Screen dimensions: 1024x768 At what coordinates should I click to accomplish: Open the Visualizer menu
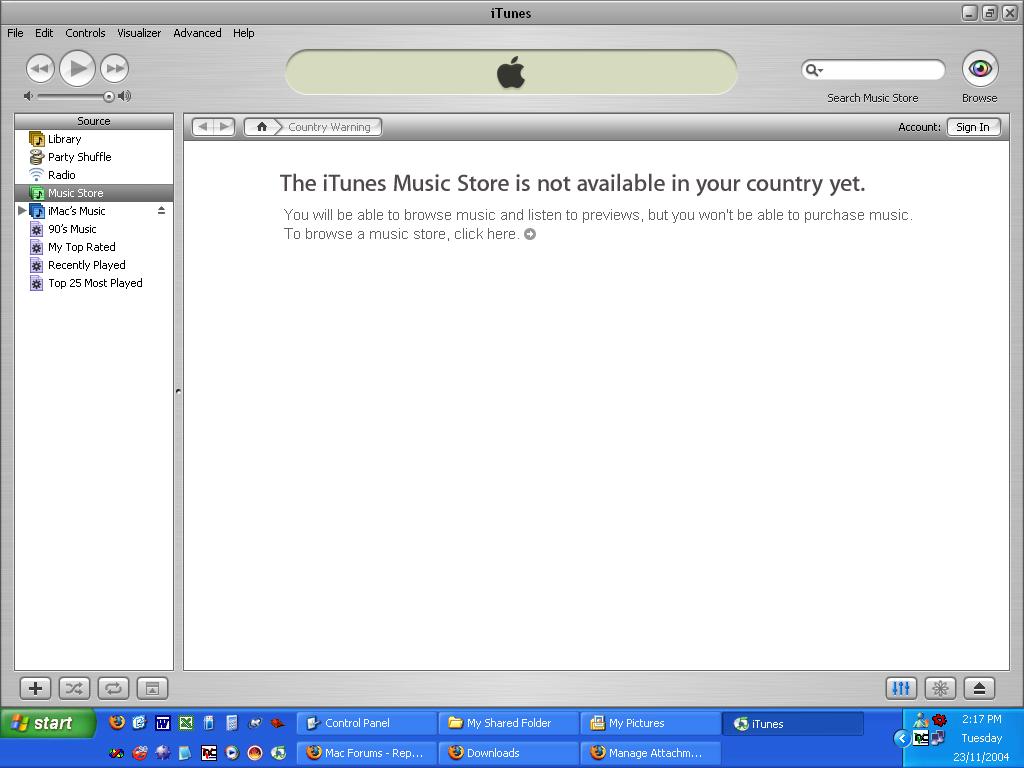pyautogui.click(x=138, y=33)
